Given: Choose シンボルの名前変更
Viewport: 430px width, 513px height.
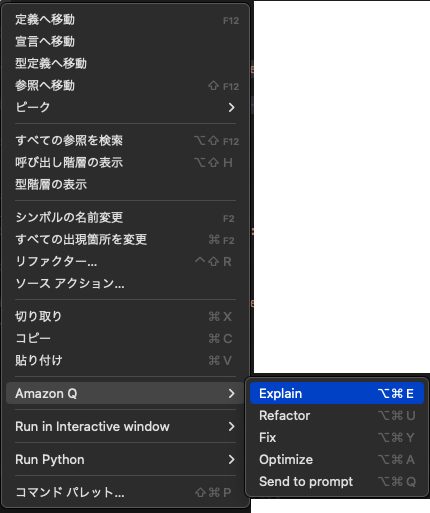Looking at the screenshot, I should [125, 218].
